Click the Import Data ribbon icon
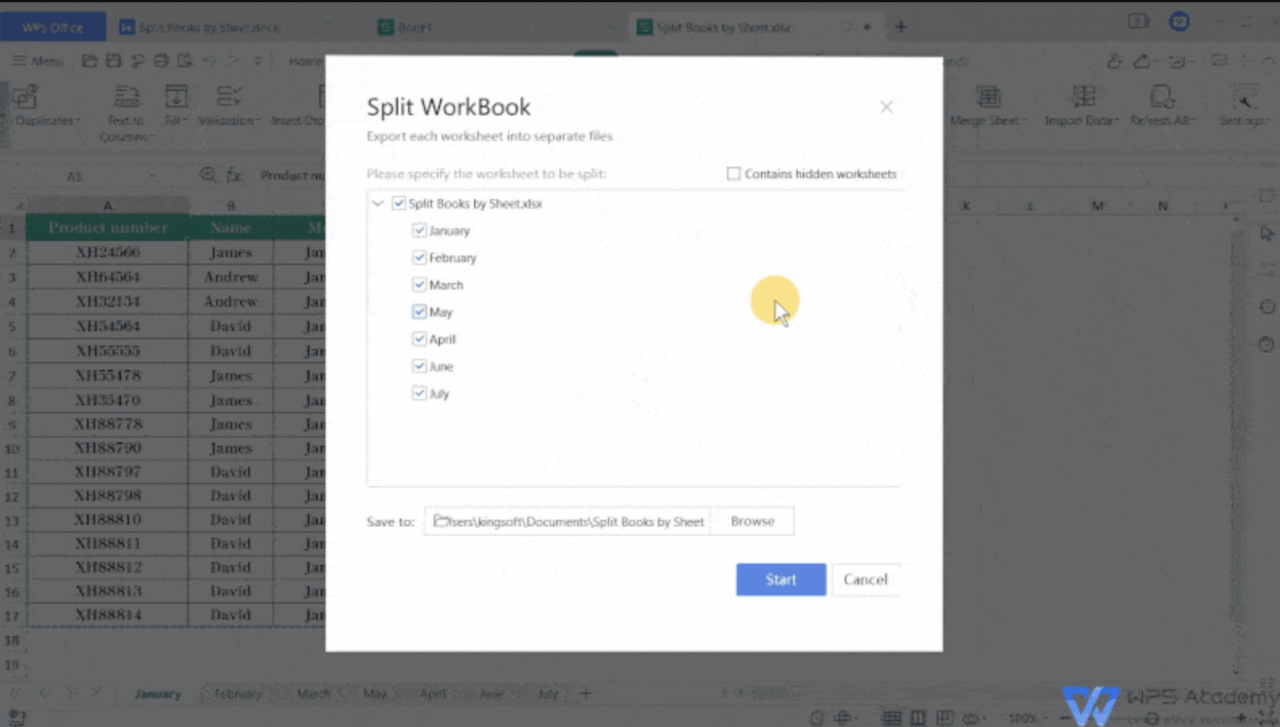 (1084, 97)
